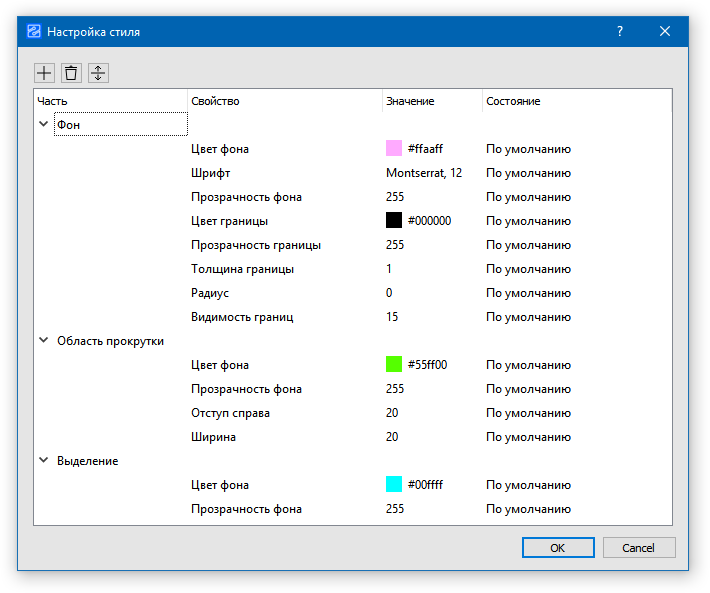Click the Свойство column header

coord(215,101)
